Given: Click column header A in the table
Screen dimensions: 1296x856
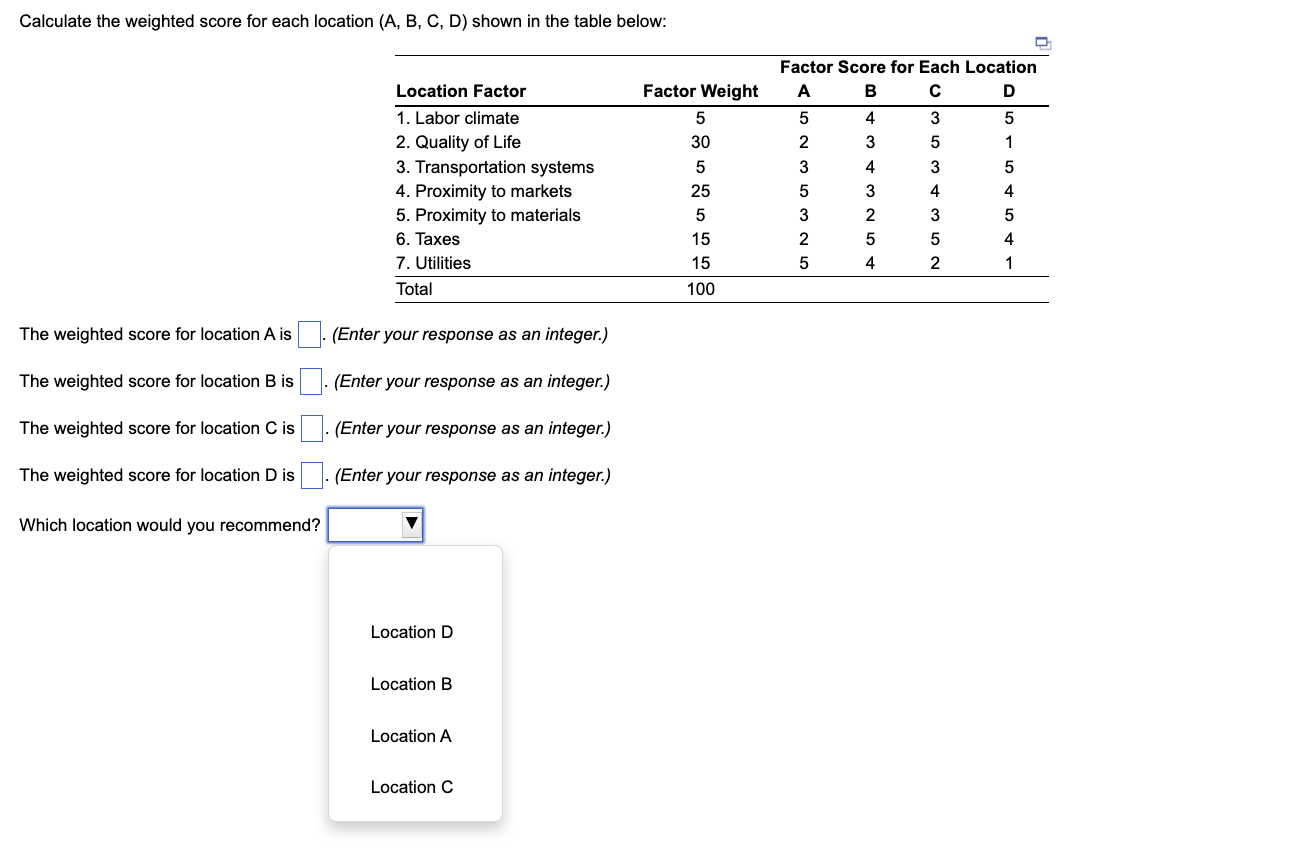Looking at the screenshot, I should [804, 91].
